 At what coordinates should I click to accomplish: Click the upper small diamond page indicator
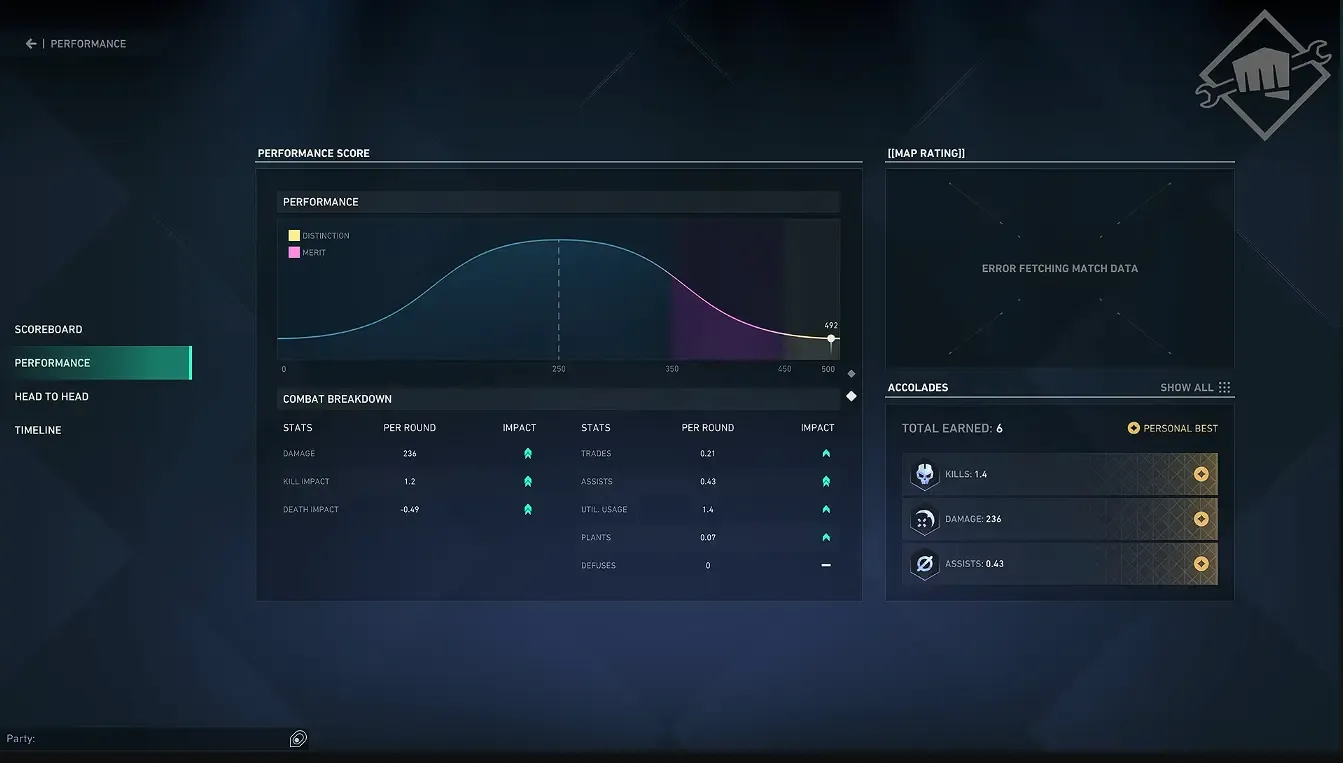[x=851, y=374]
